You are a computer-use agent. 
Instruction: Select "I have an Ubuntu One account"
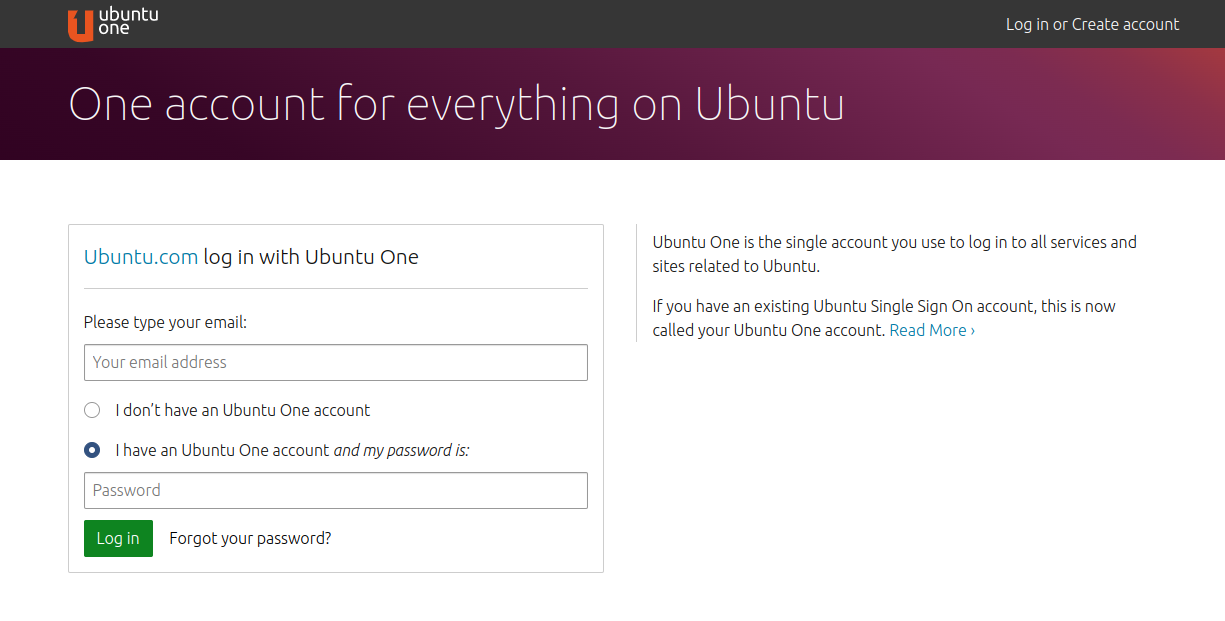tap(92, 450)
